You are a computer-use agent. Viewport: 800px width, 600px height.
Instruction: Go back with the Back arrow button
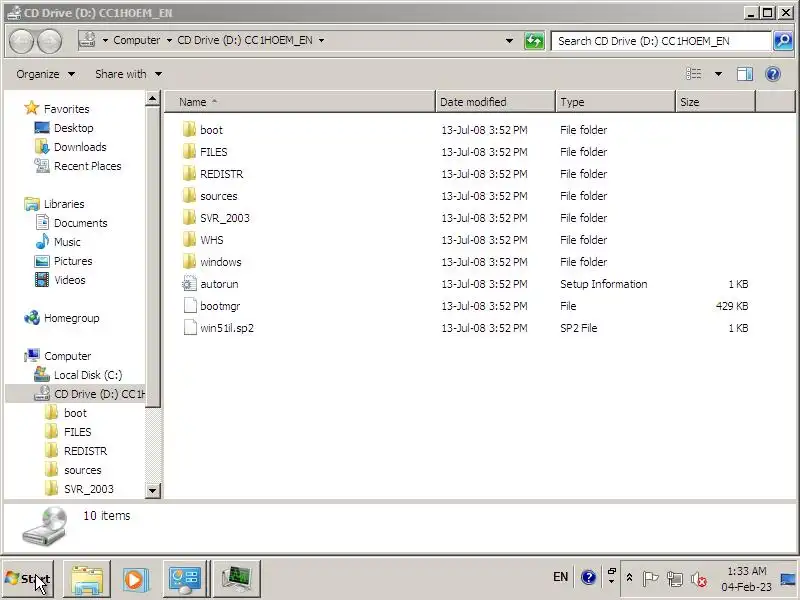(22, 41)
